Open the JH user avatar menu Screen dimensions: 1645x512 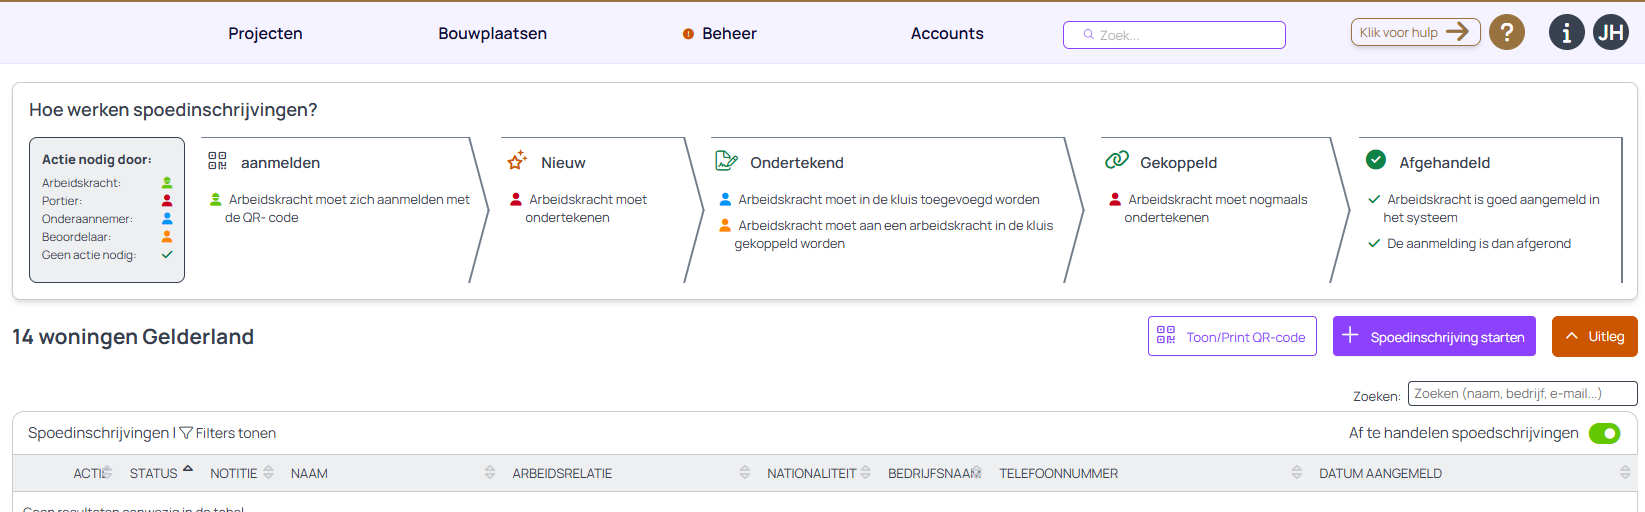click(1611, 32)
